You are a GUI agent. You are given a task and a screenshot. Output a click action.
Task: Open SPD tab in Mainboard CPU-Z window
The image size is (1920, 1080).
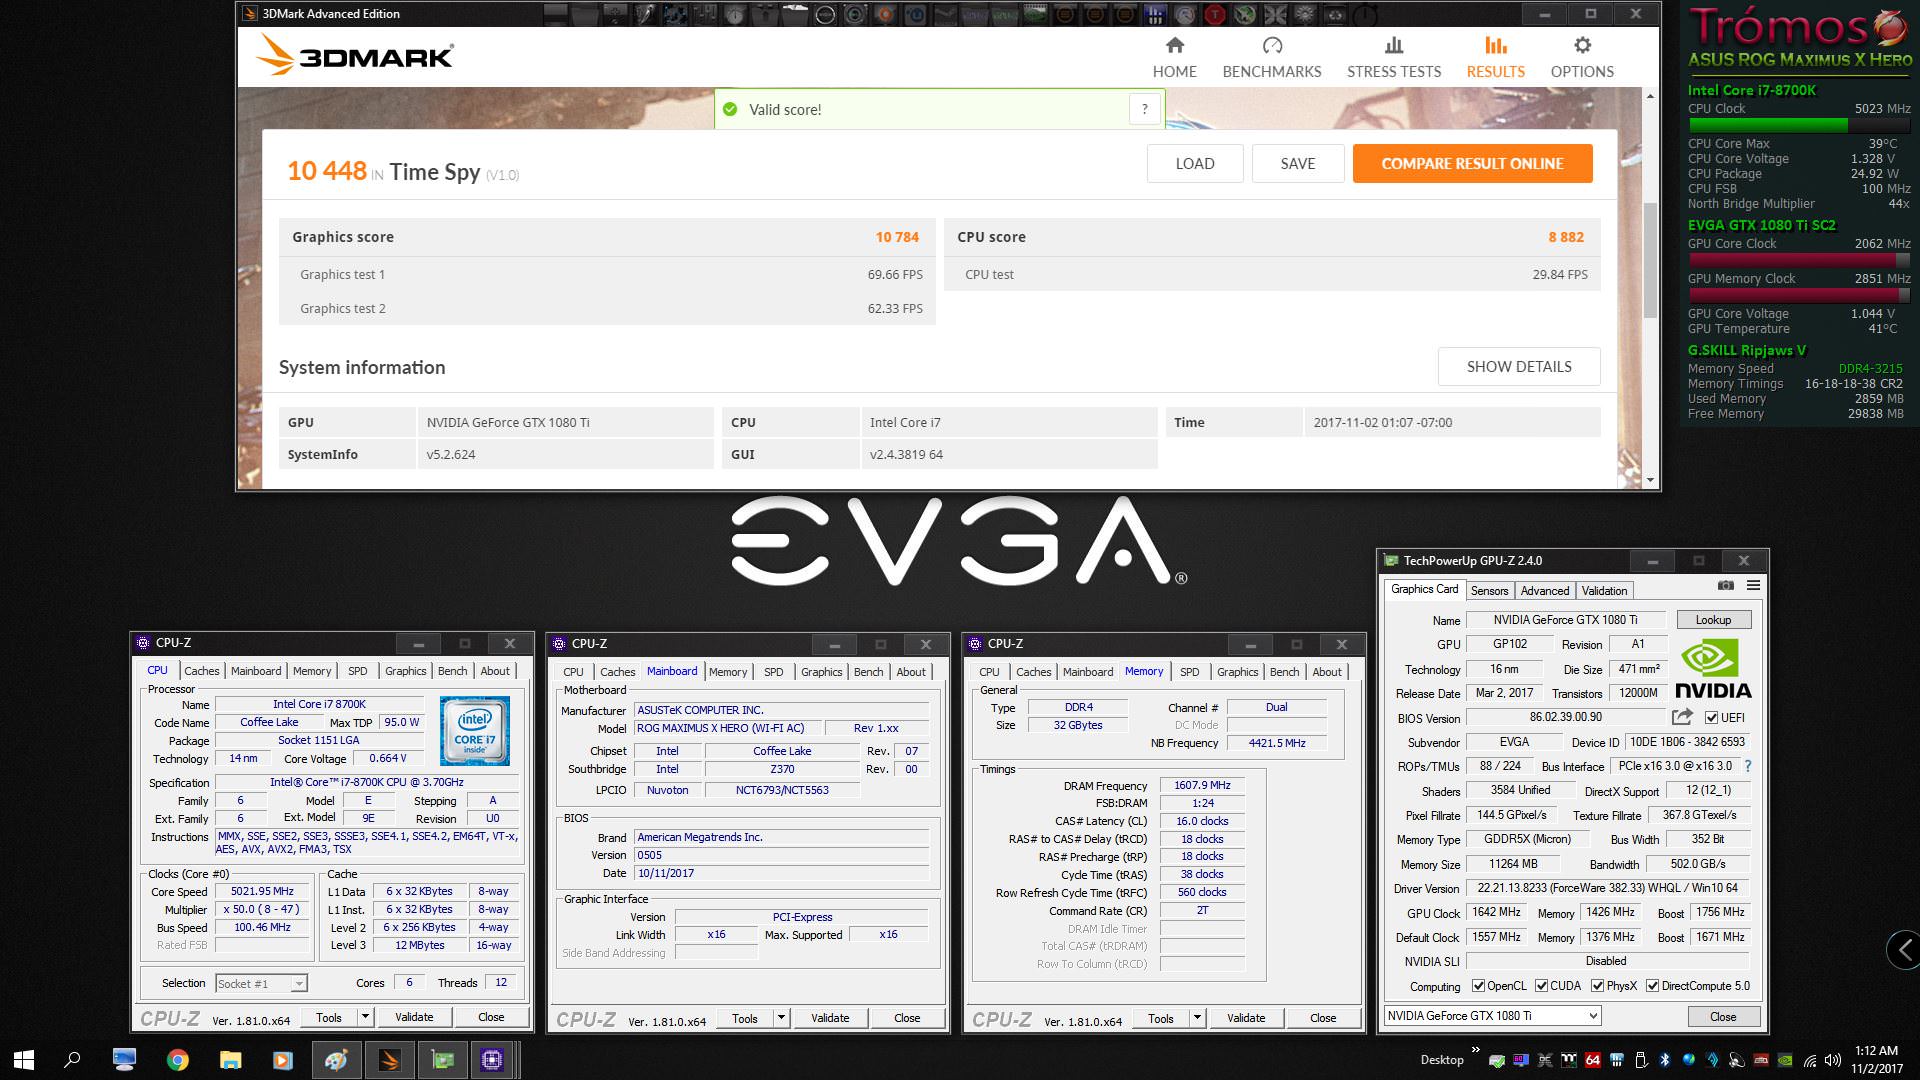click(774, 672)
